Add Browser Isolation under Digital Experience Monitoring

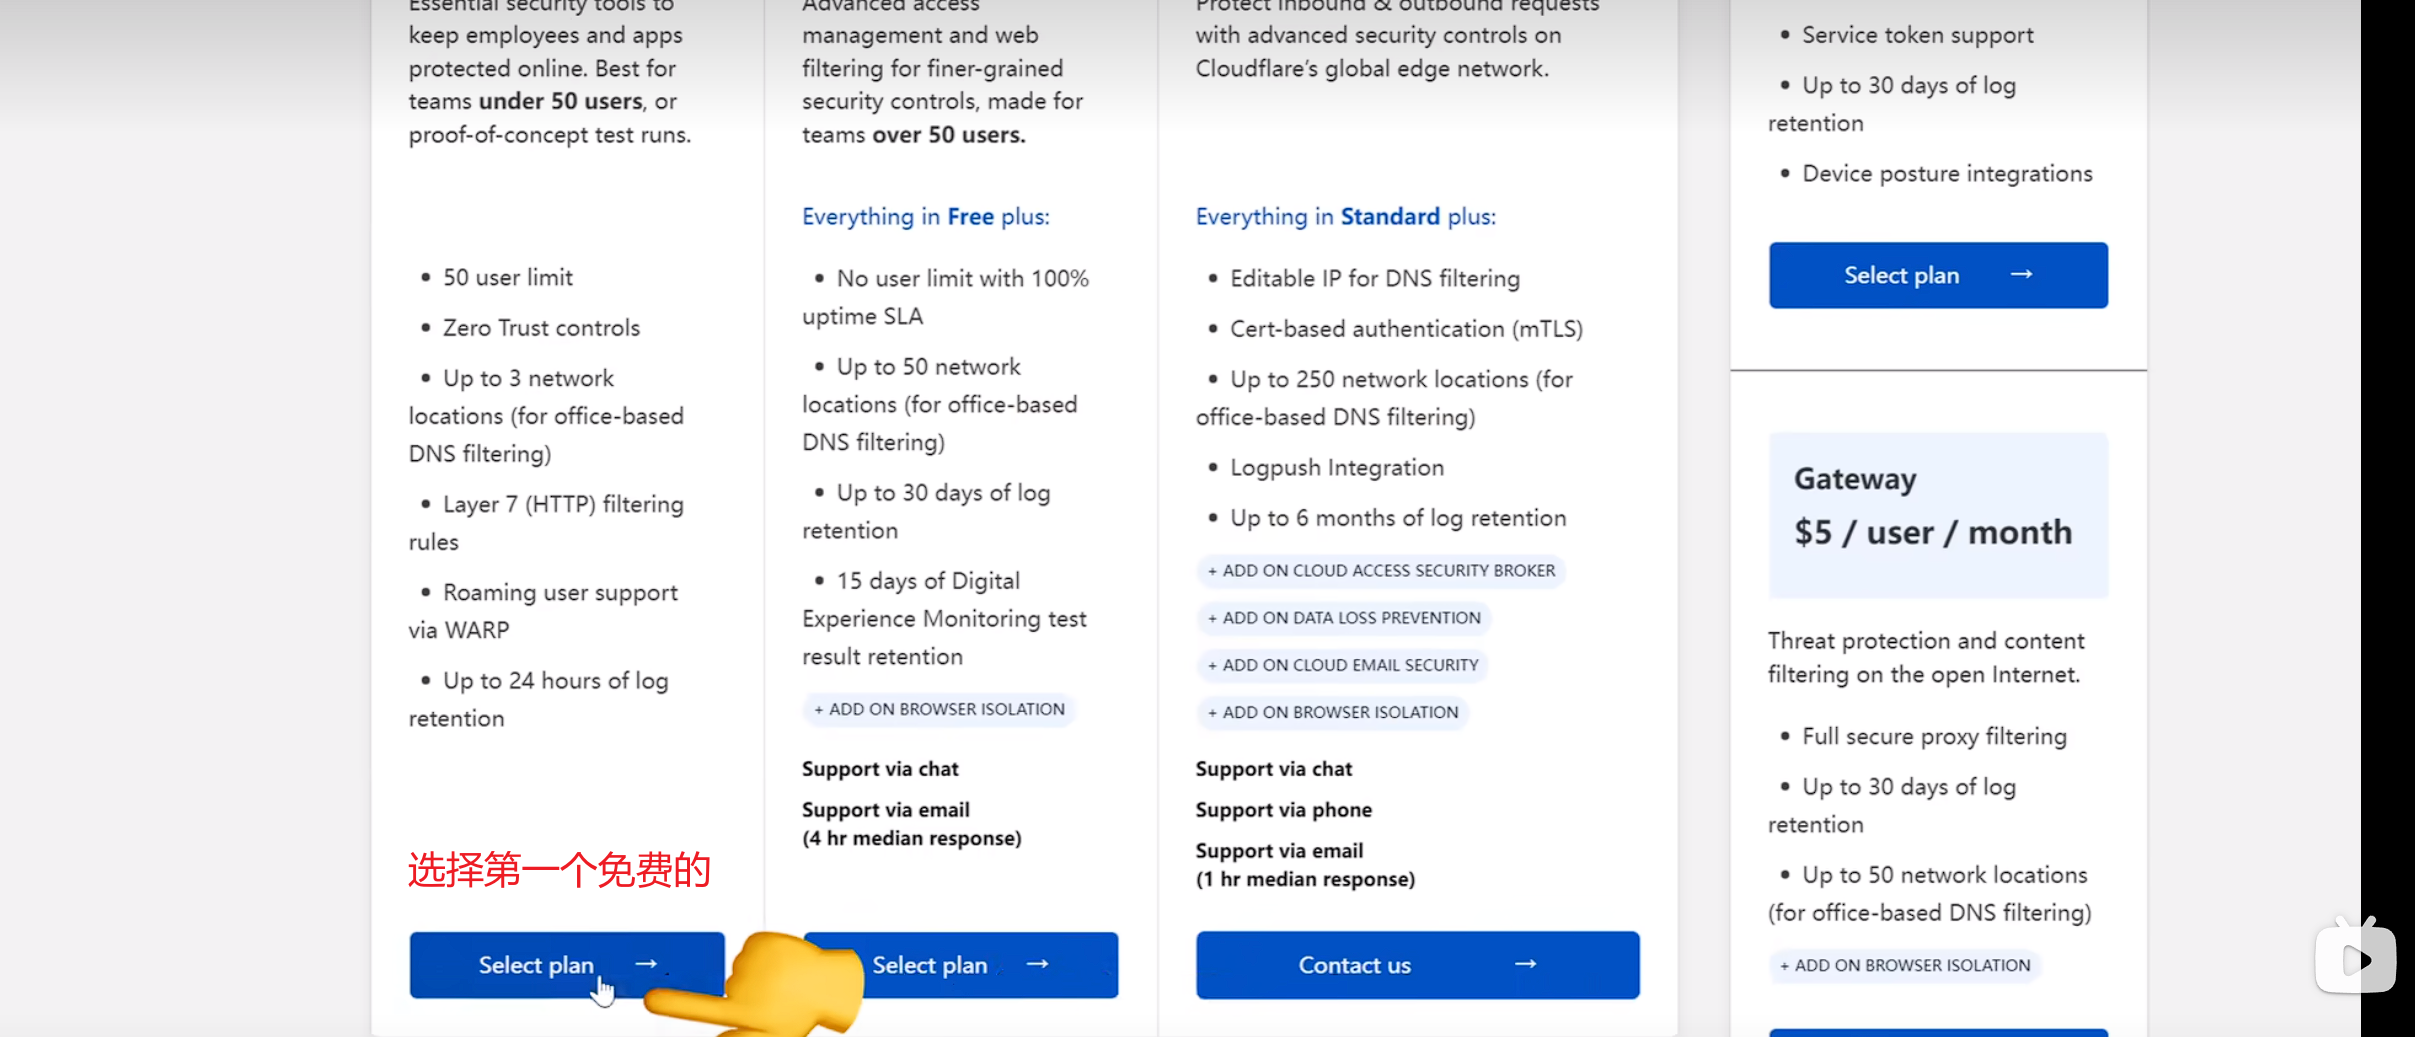click(939, 709)
